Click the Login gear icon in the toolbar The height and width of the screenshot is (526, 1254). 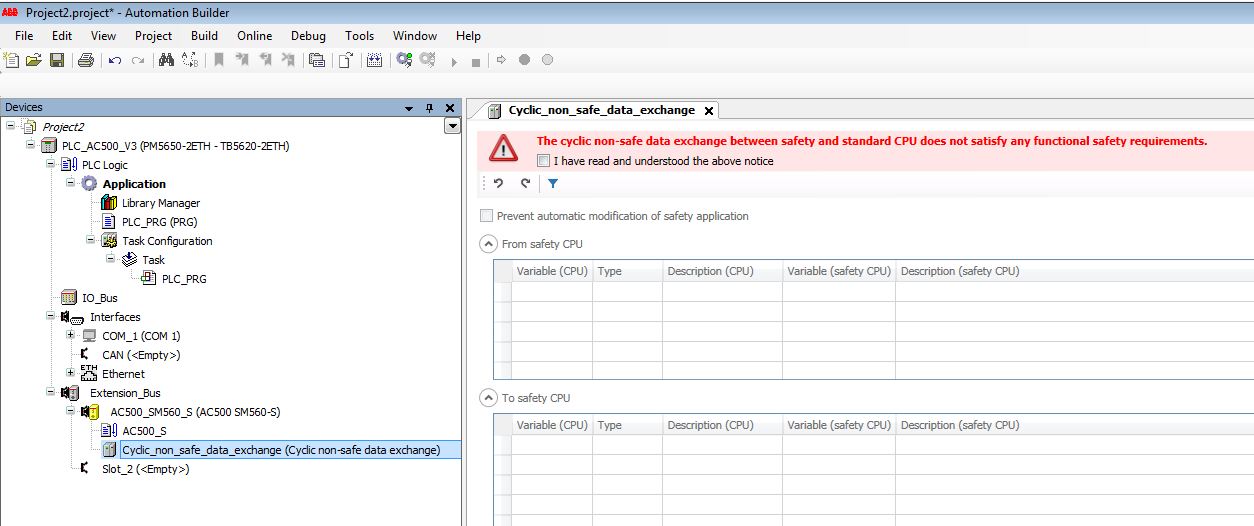coord(403,60)
